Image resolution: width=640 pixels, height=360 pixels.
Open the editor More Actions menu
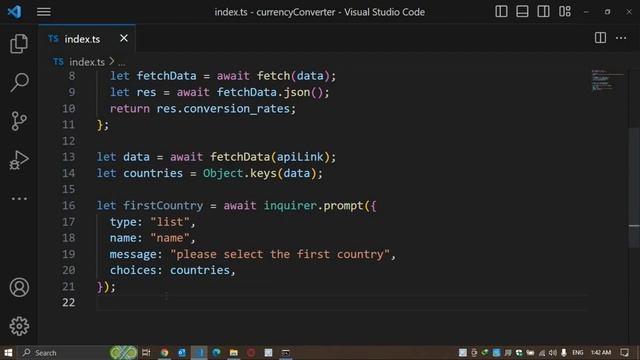tap(621, 38)
